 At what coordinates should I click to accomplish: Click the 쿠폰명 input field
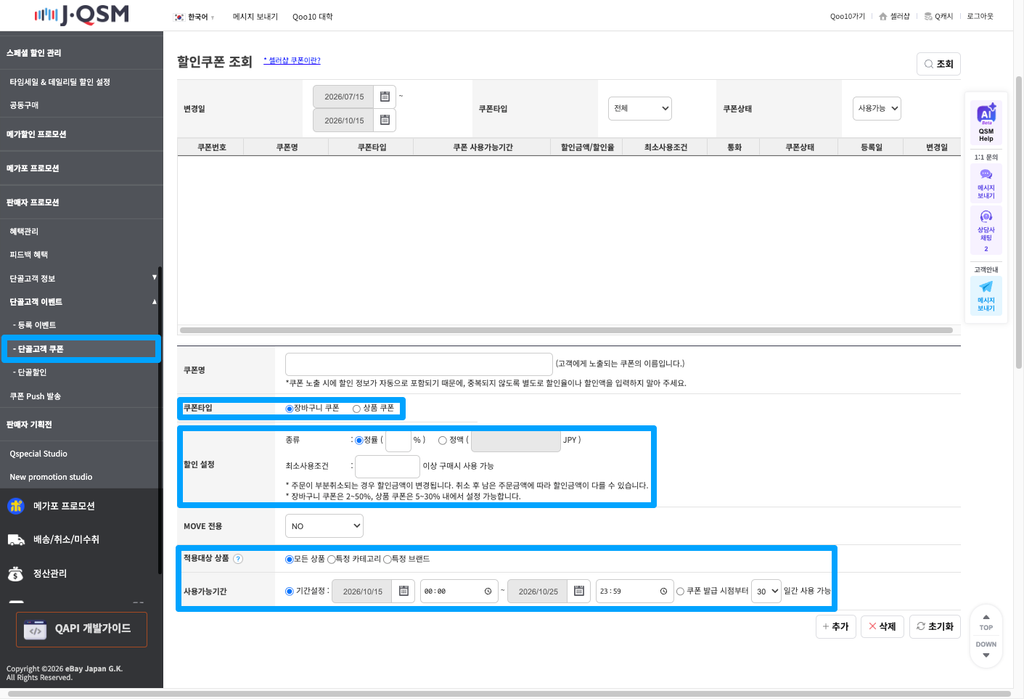(x=419, y=364)
